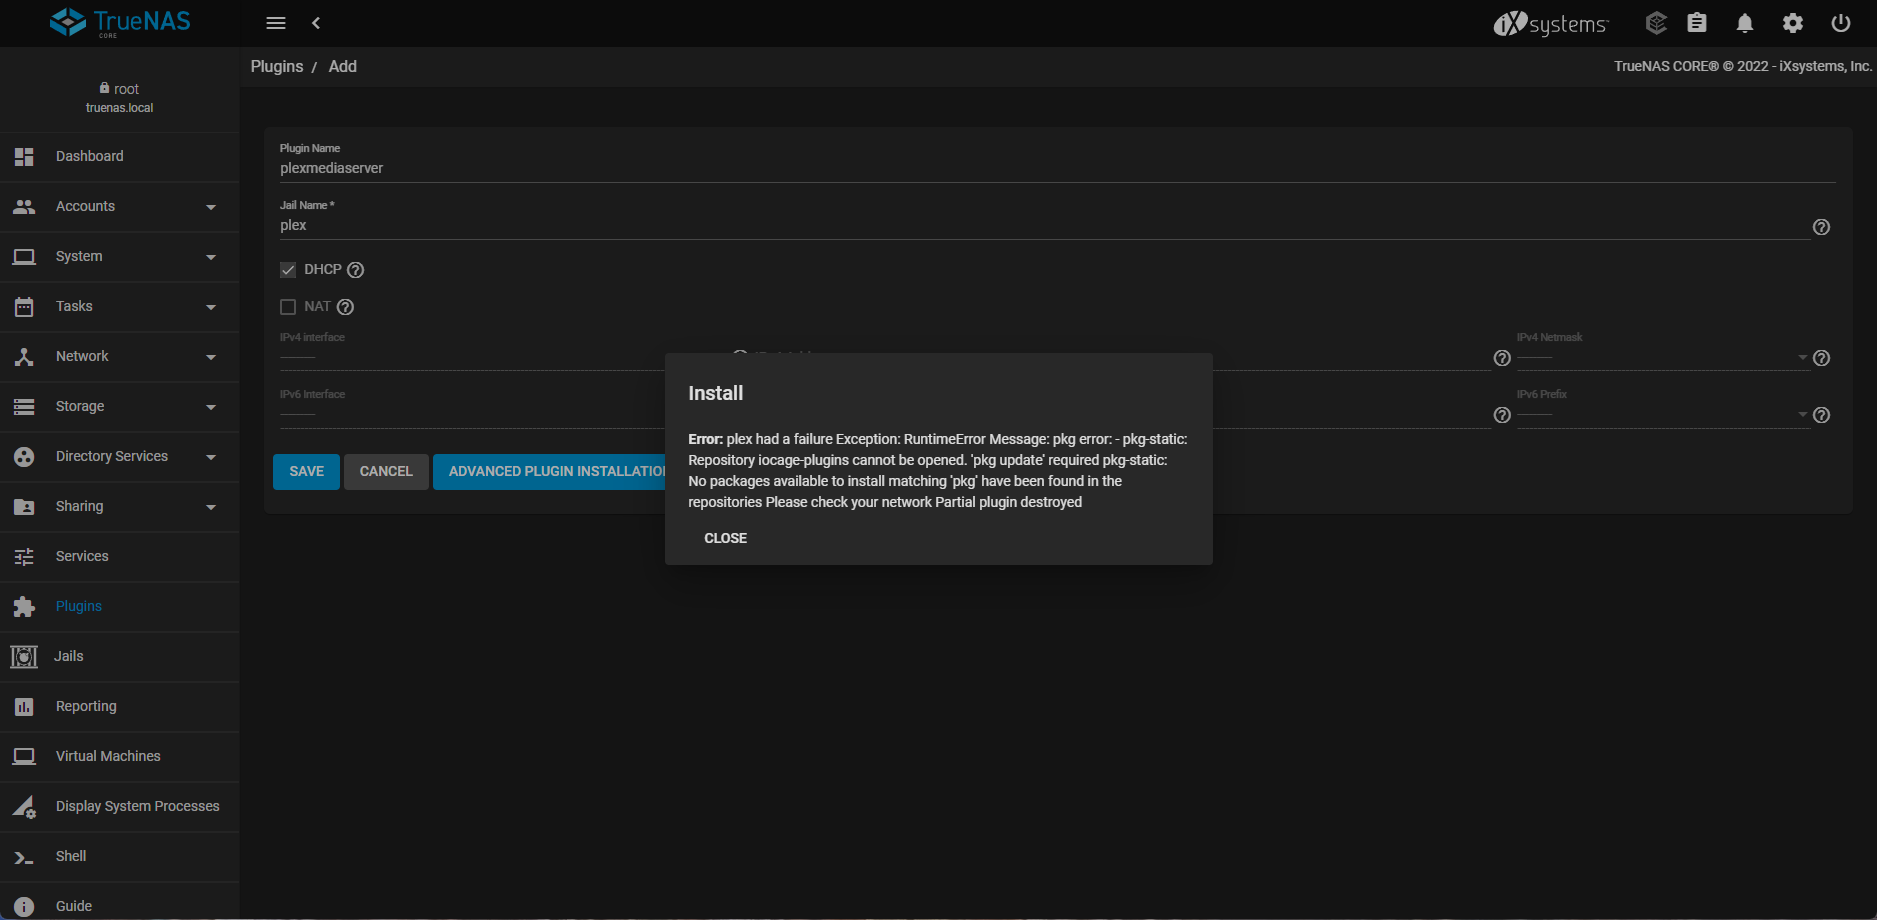Viewport: 1877px width, 920px height.
Task: Close the Install error dialog
Action: coord(725,538)
